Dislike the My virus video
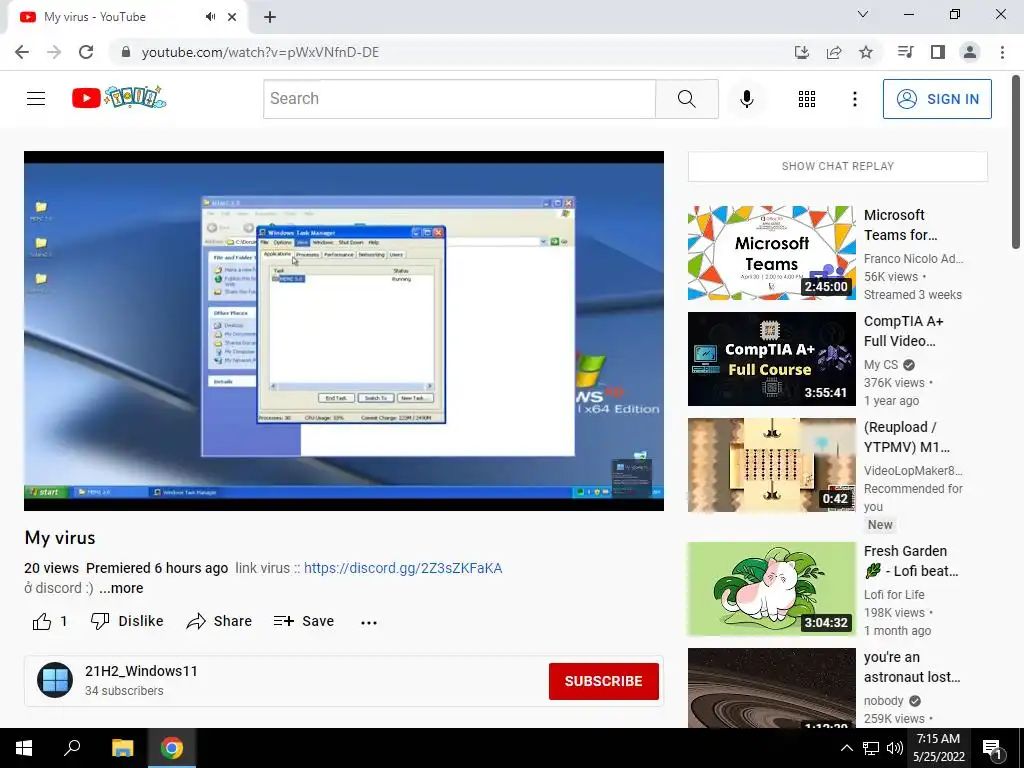 [x=127, y=621]
